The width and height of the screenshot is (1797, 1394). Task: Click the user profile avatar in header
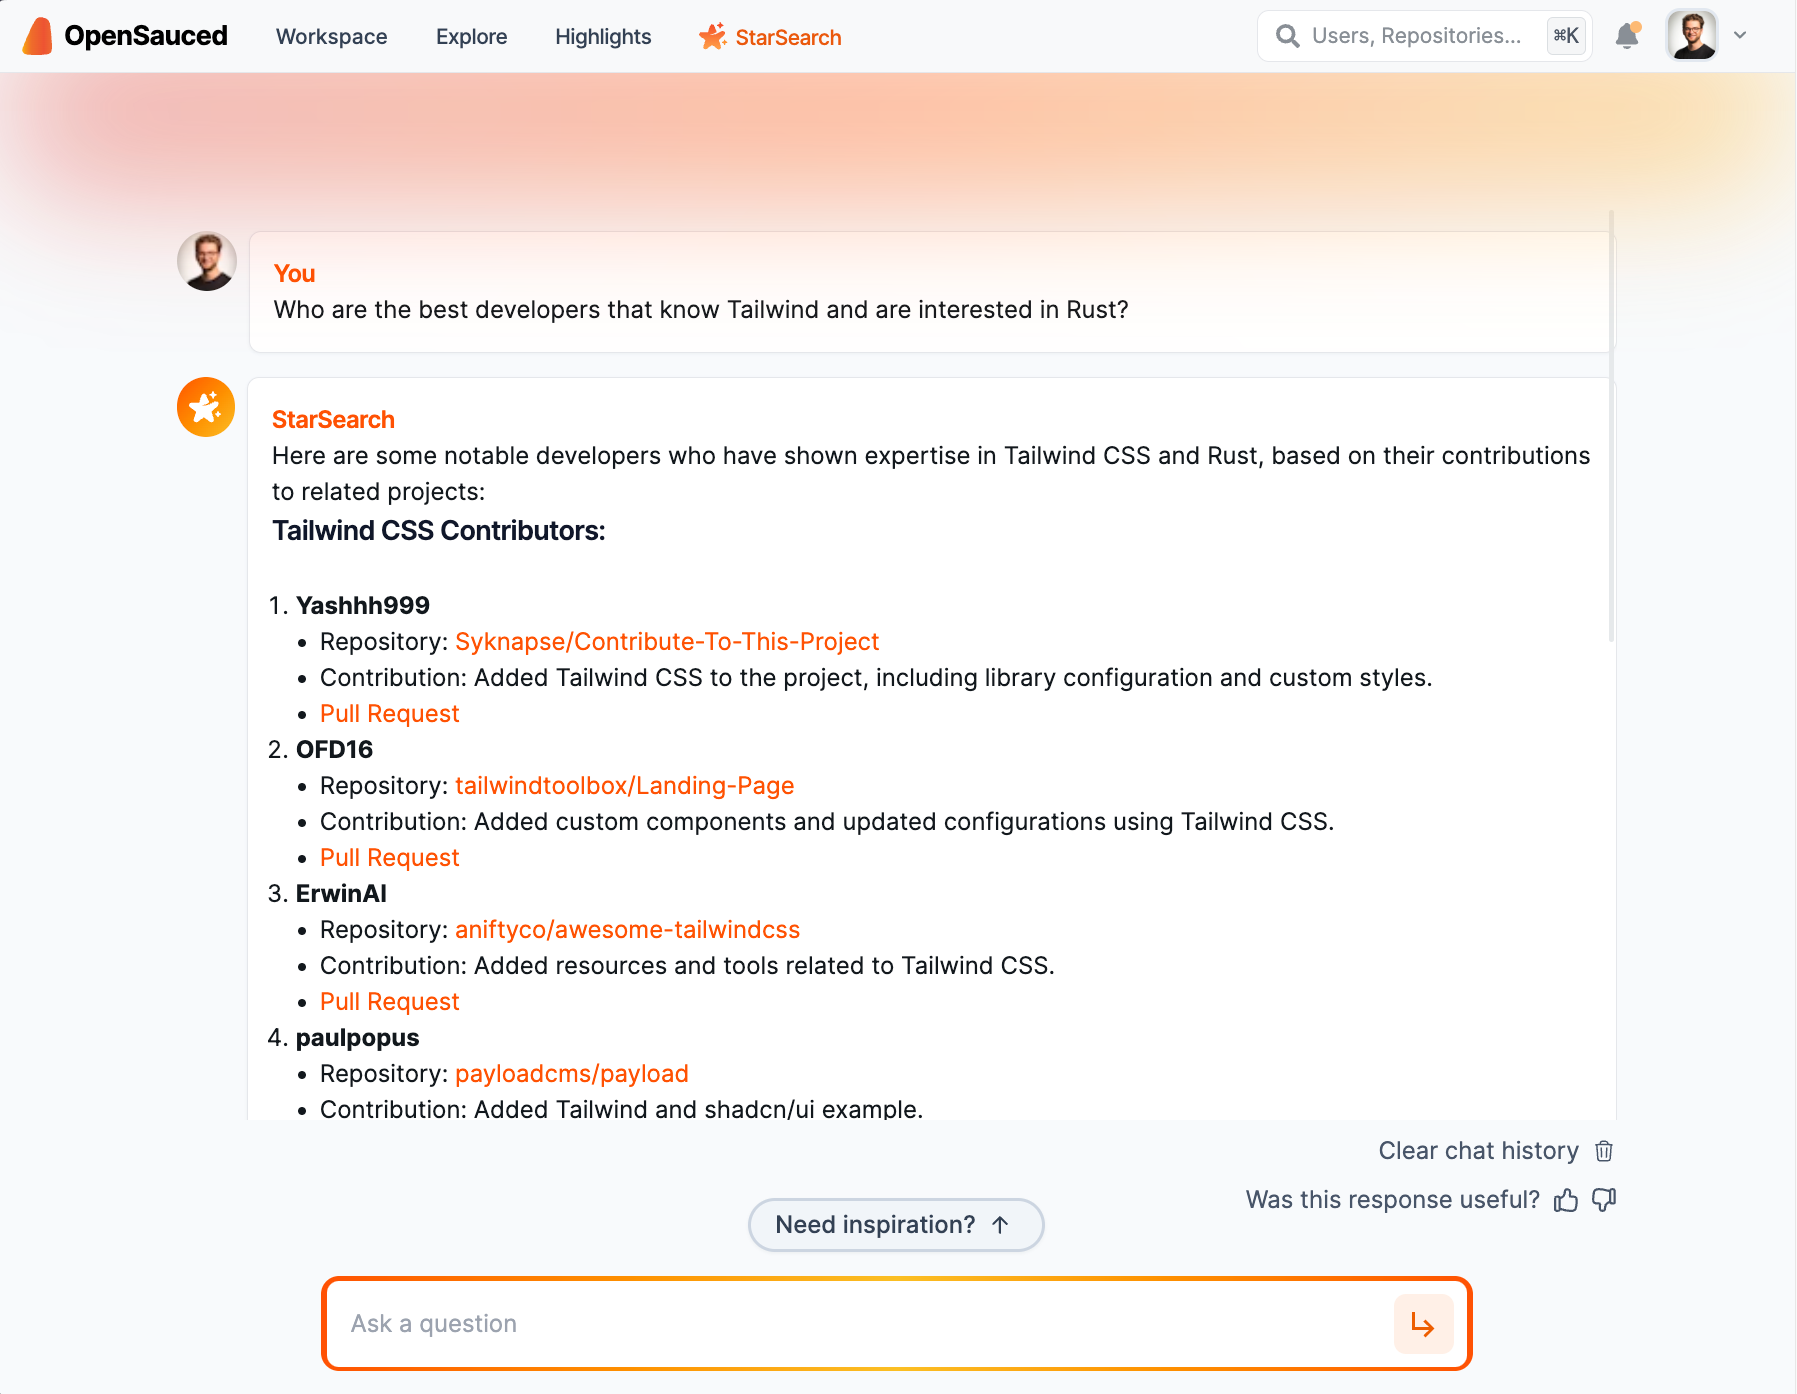pos(1692,36)
